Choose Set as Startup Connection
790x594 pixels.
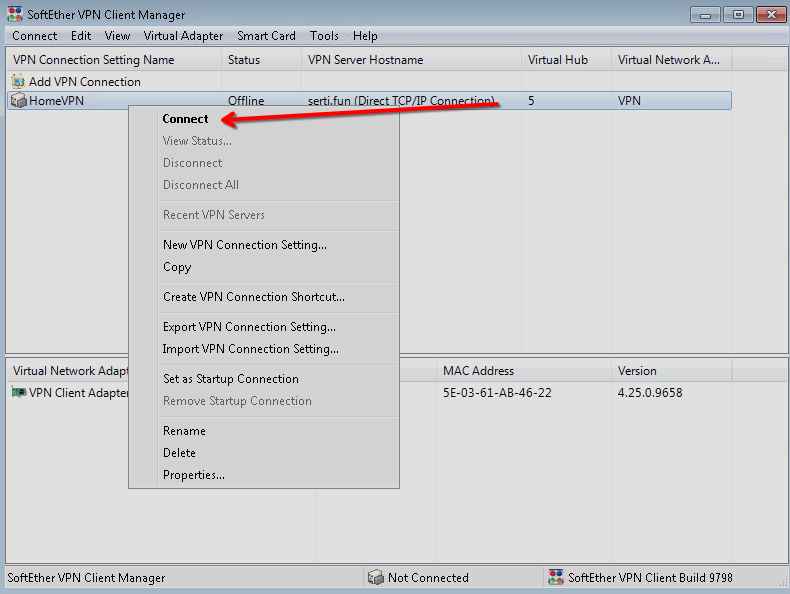231,379
